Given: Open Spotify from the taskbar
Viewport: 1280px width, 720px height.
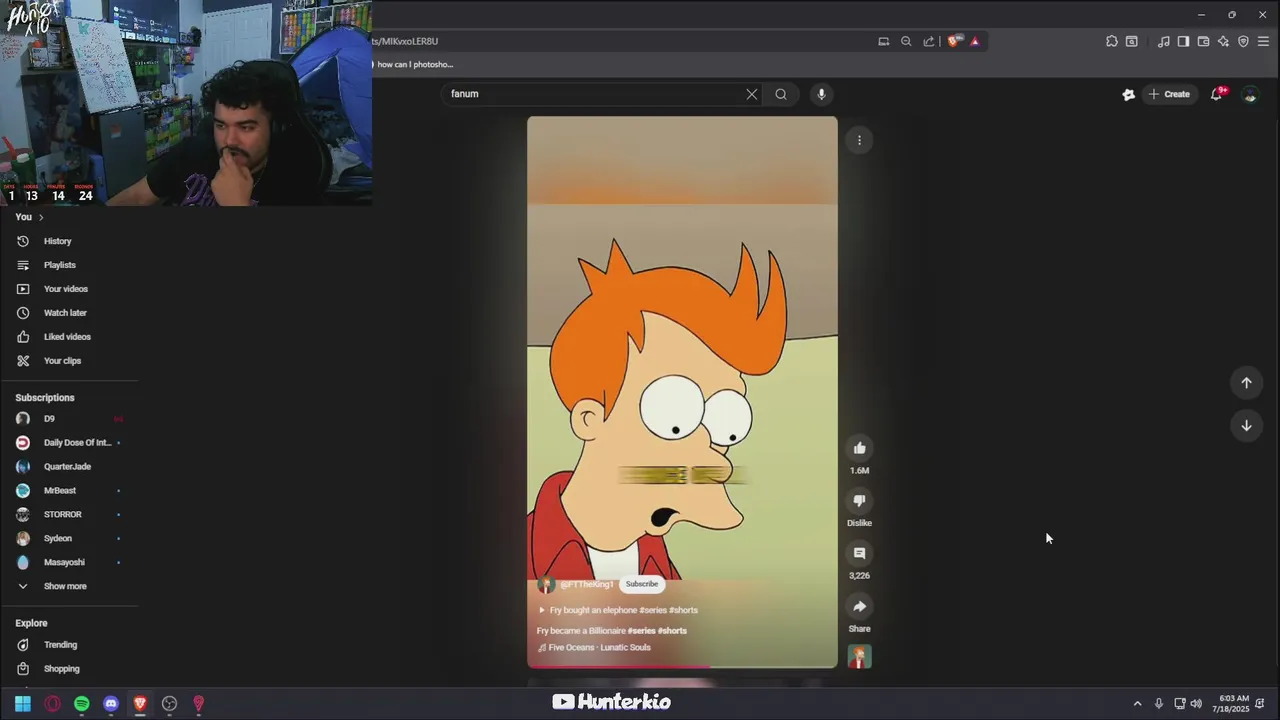Looking at the screenshot, I should [82, 704].
